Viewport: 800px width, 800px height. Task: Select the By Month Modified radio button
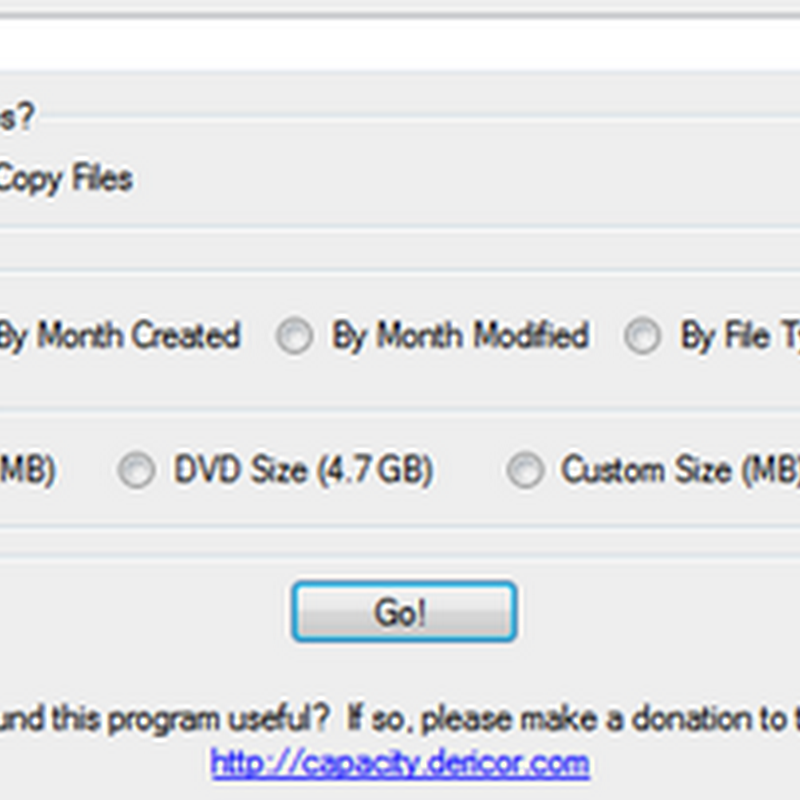[294, 337]
